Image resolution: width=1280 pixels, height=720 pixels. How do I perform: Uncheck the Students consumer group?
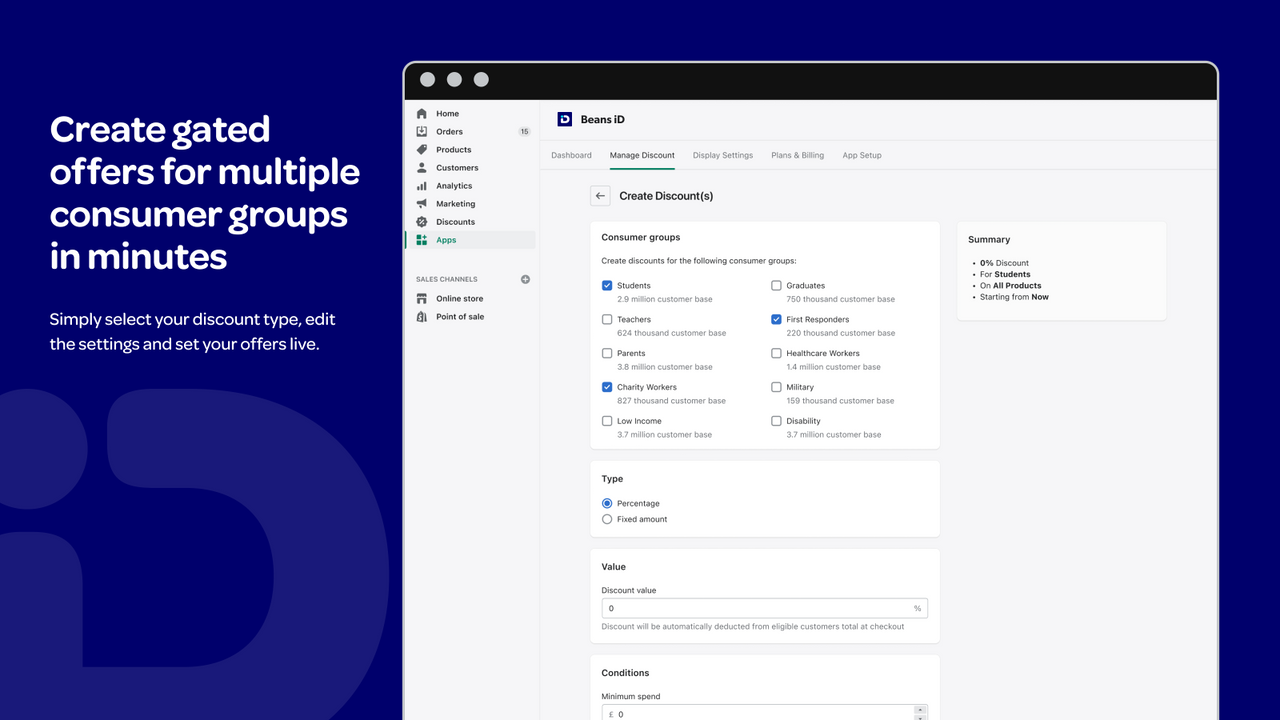(x=607, y=286)
